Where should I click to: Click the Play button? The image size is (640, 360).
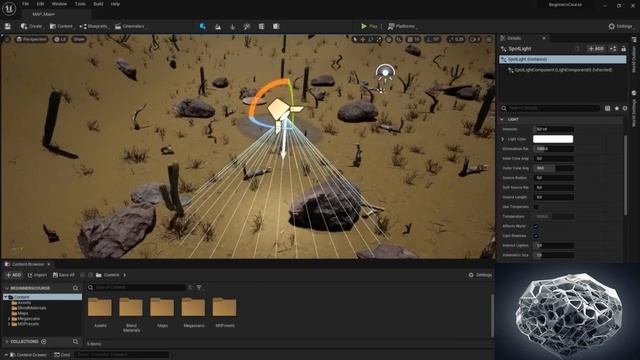click(369, 26)
